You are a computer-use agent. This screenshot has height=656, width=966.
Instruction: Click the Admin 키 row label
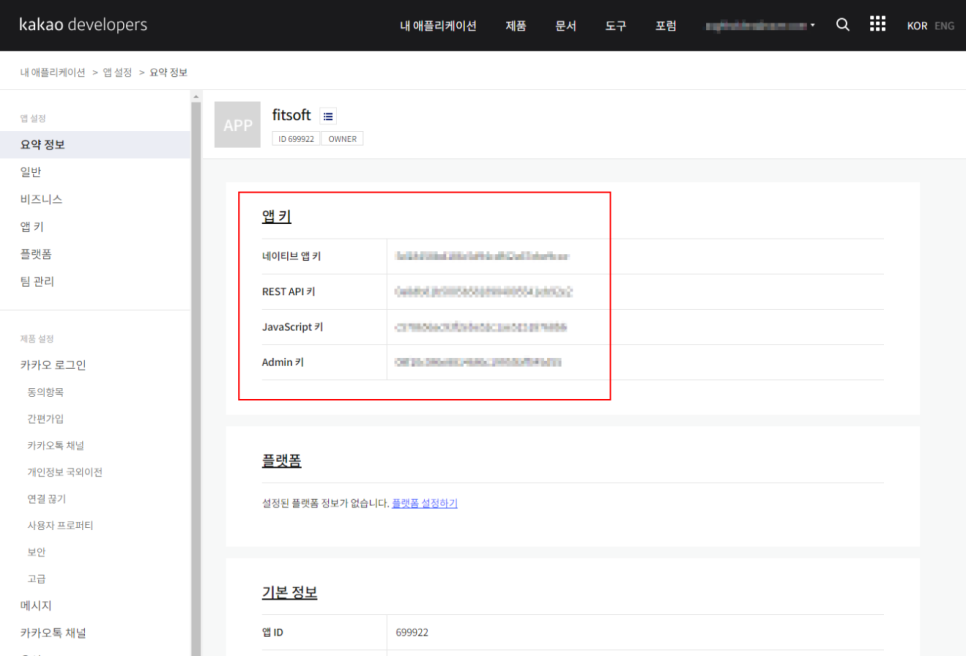coord(283,362)
